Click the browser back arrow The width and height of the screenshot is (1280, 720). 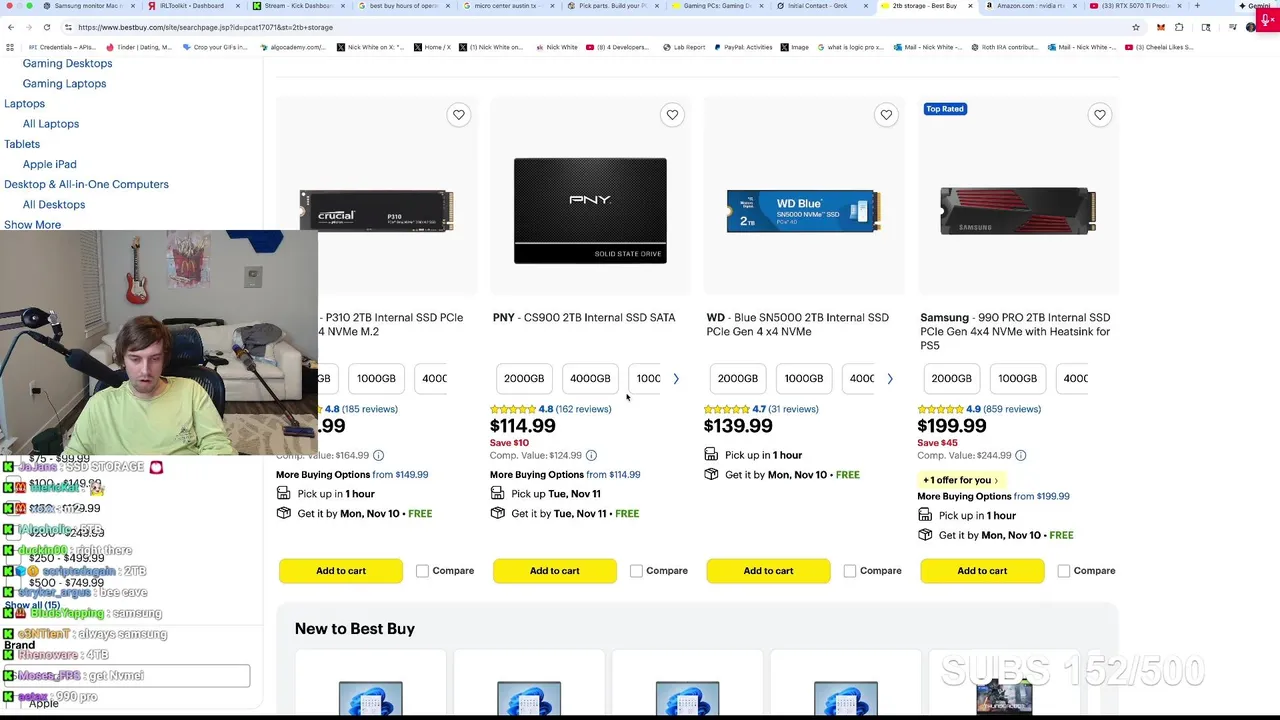click(x=10, y=27)
